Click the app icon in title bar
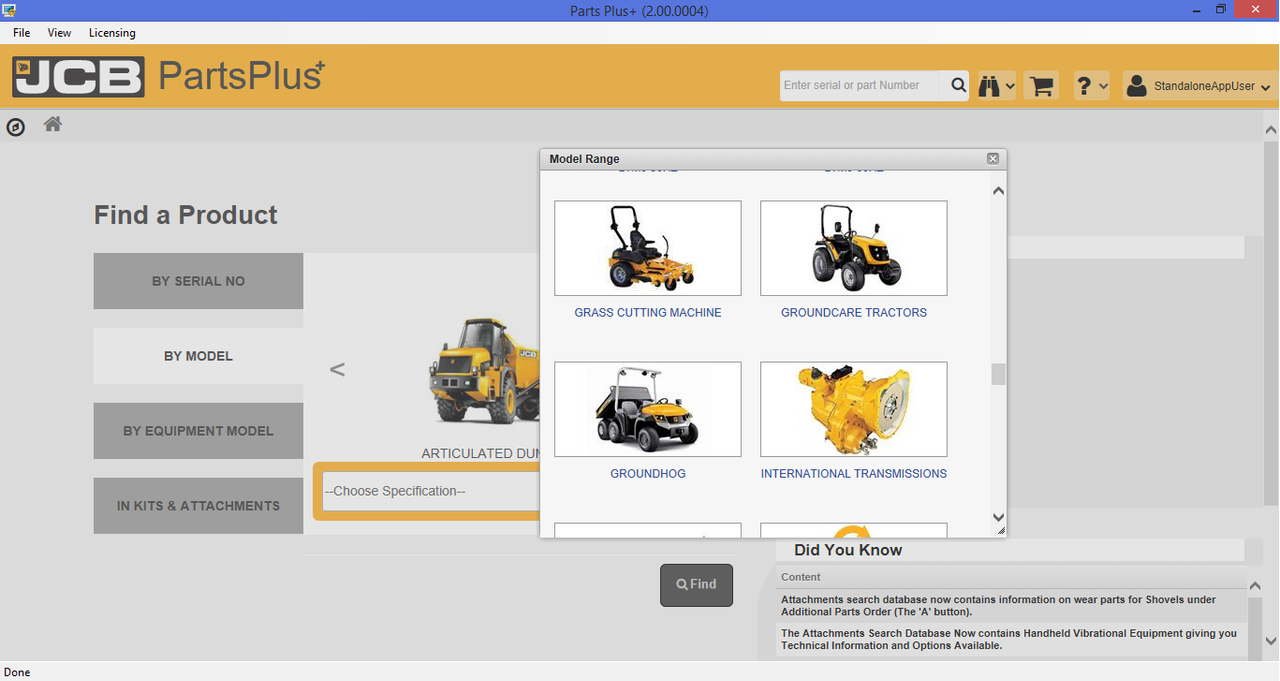The width and height of the screenshot is (1280, 681). coord(9,10)
